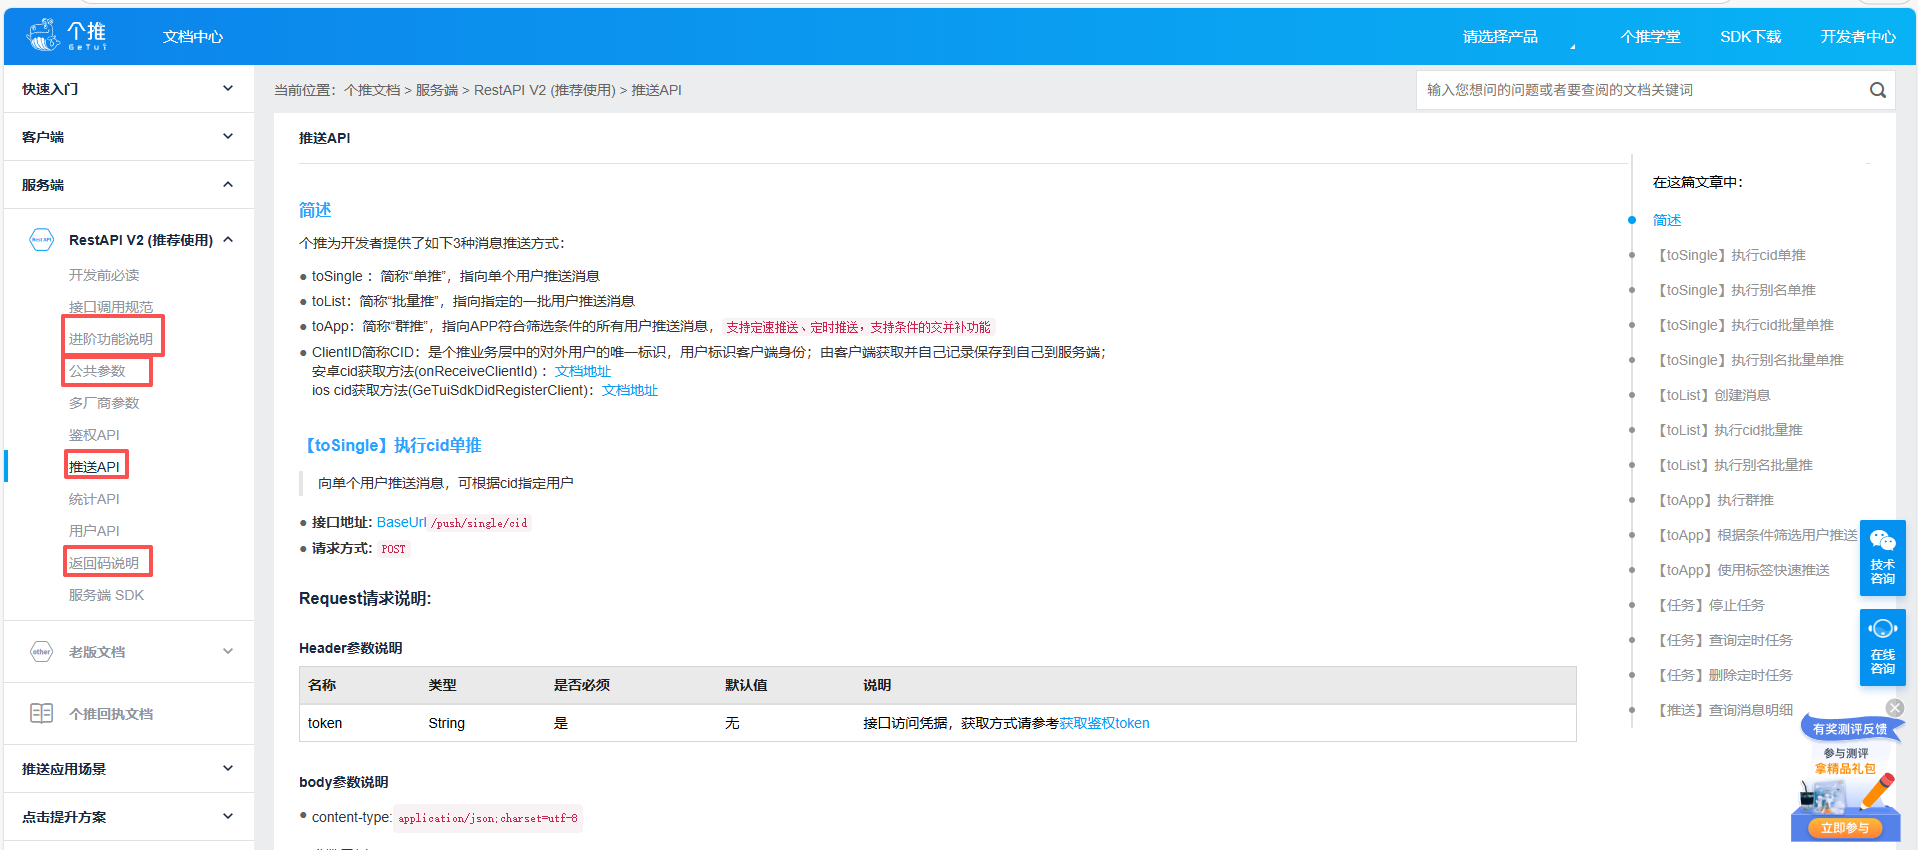Click the /push/single/cid endpoint text
Image resolution: width=1918 pixels, height=850 pixels.
point(479,523)
